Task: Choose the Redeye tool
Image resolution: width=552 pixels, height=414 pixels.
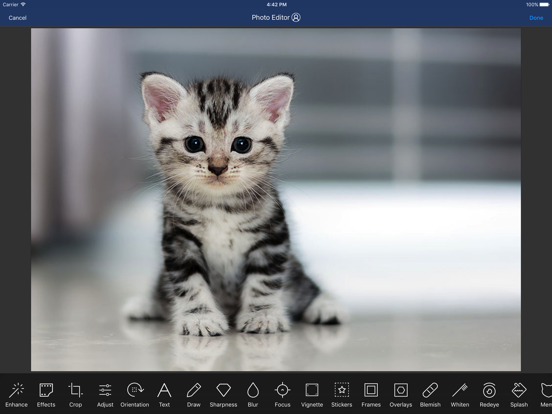Action: [x=489, y=395]
